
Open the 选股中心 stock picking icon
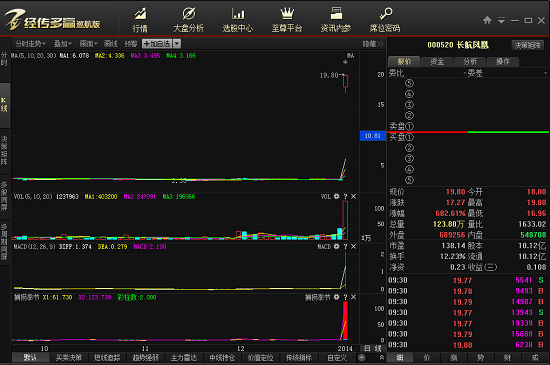coord(238,20)
